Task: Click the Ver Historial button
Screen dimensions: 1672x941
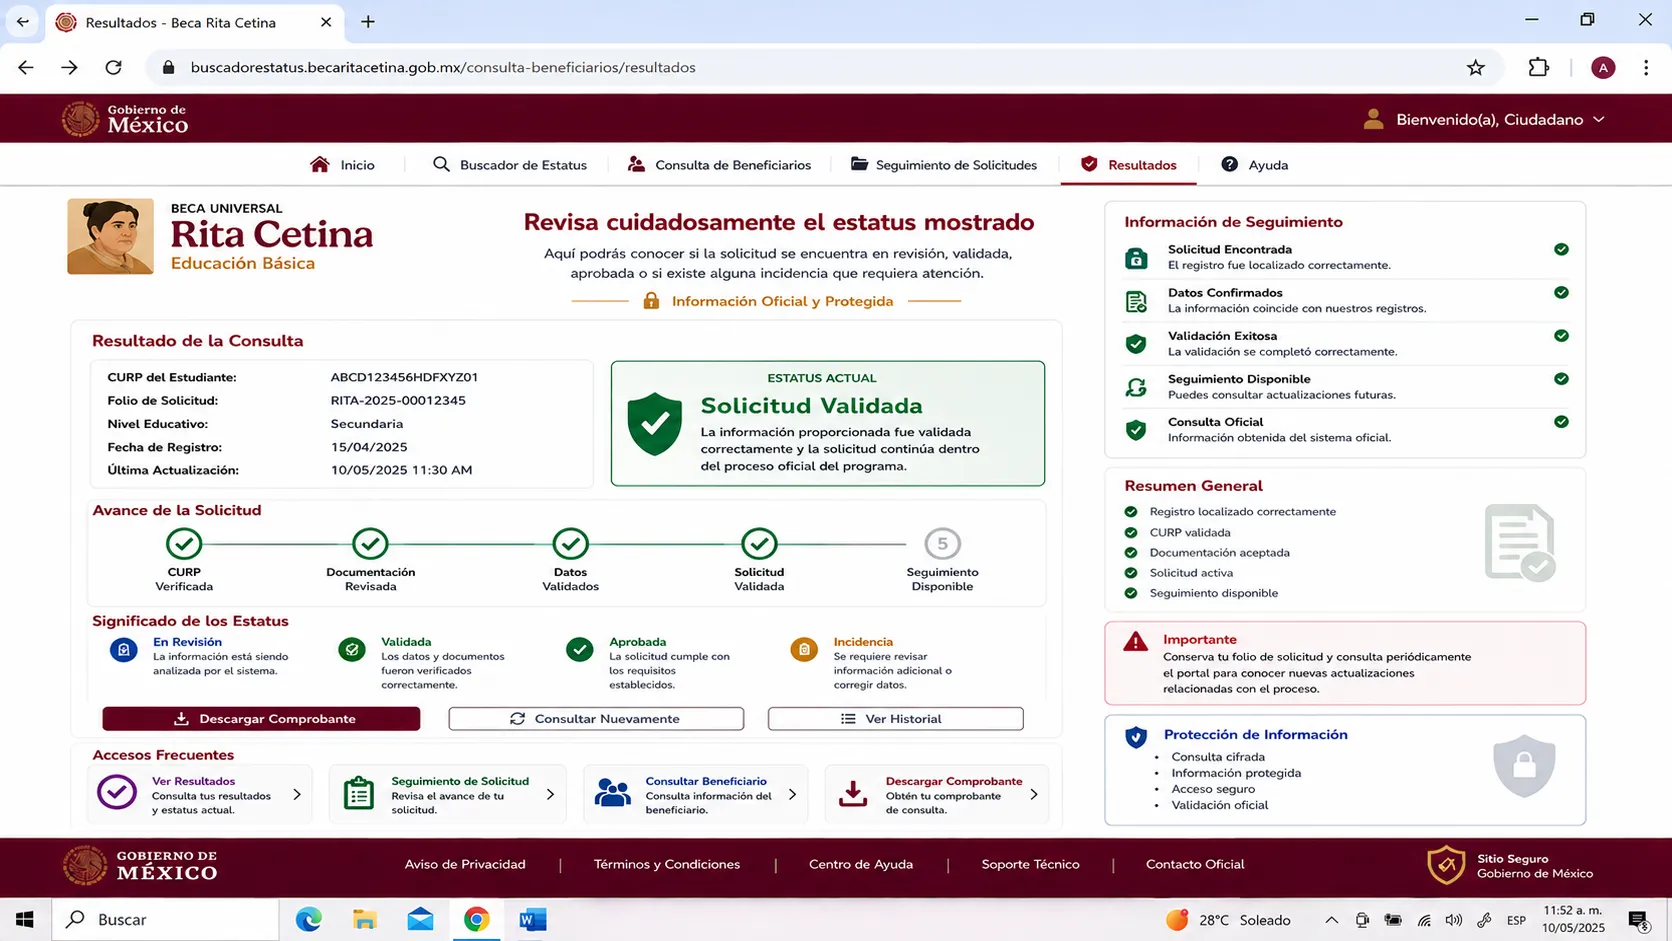Action: 895,718
